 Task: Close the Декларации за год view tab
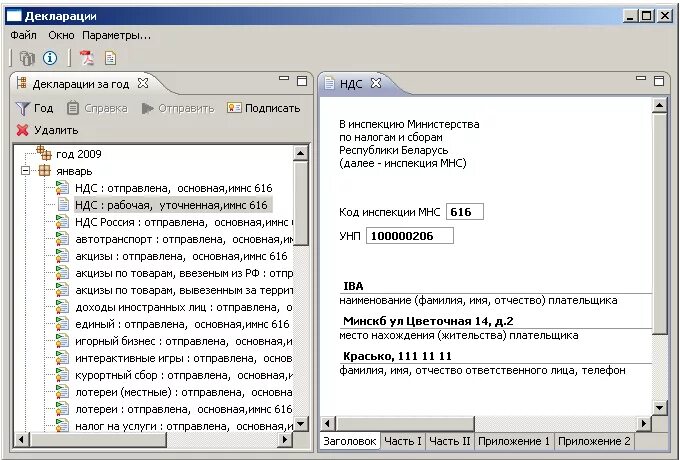coord(143,83)
